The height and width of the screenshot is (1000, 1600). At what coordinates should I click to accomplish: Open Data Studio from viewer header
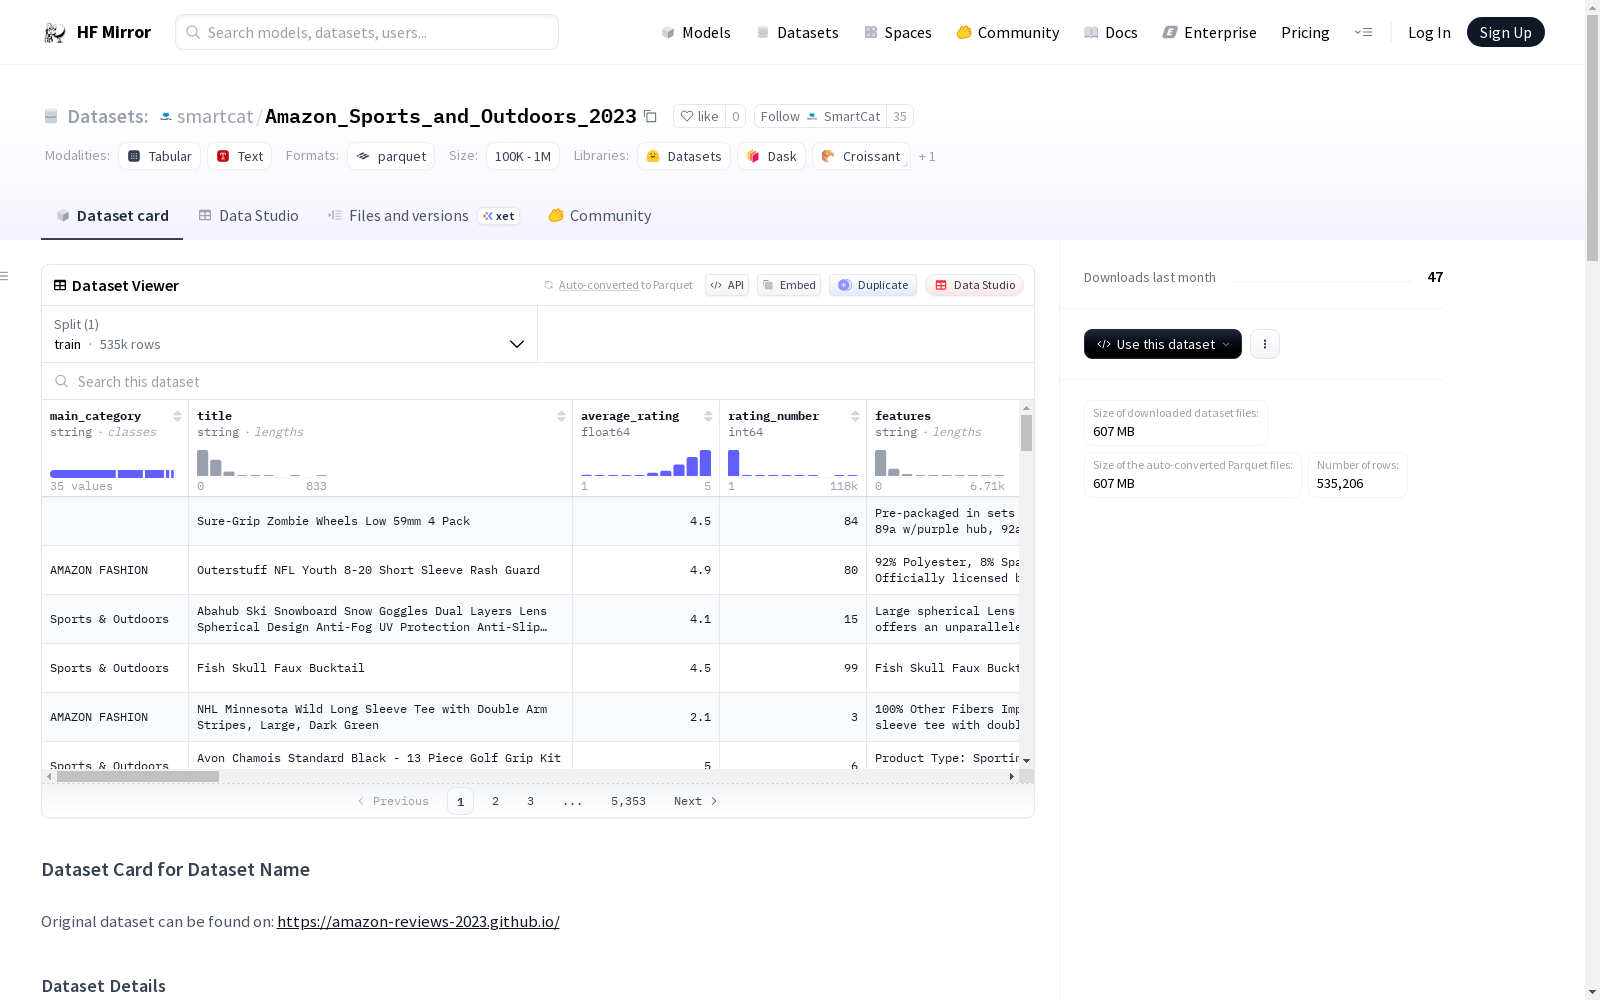point(975,285)
